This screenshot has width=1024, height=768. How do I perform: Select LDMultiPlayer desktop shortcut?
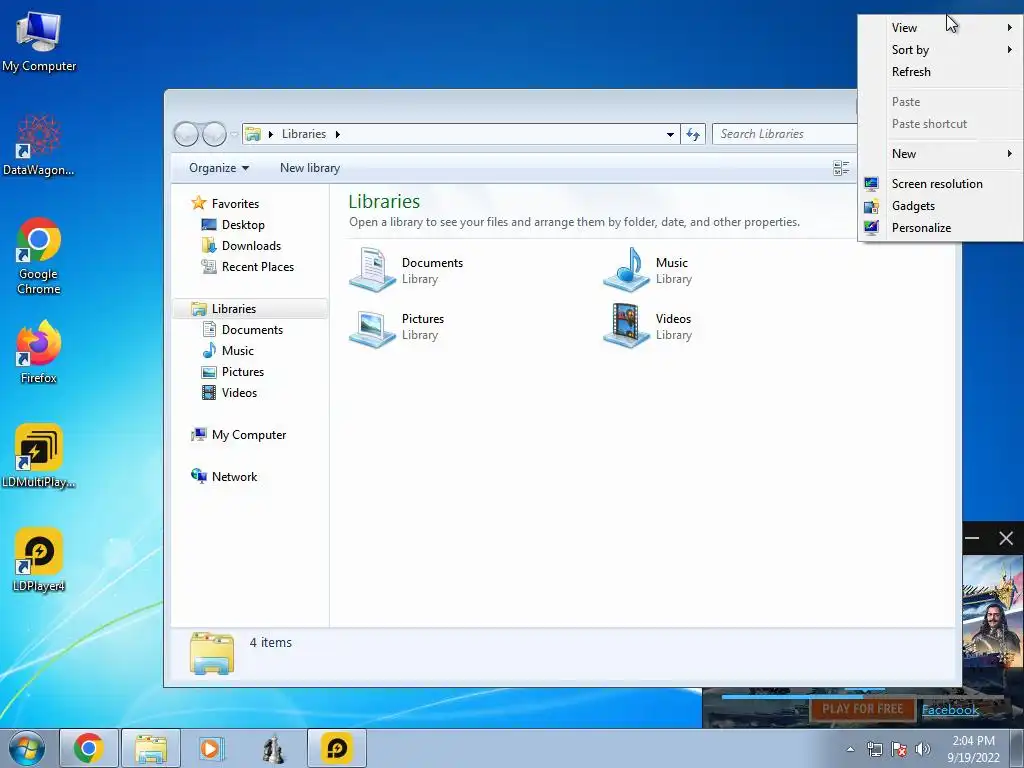pyautogui.click(x=39, y=456)
